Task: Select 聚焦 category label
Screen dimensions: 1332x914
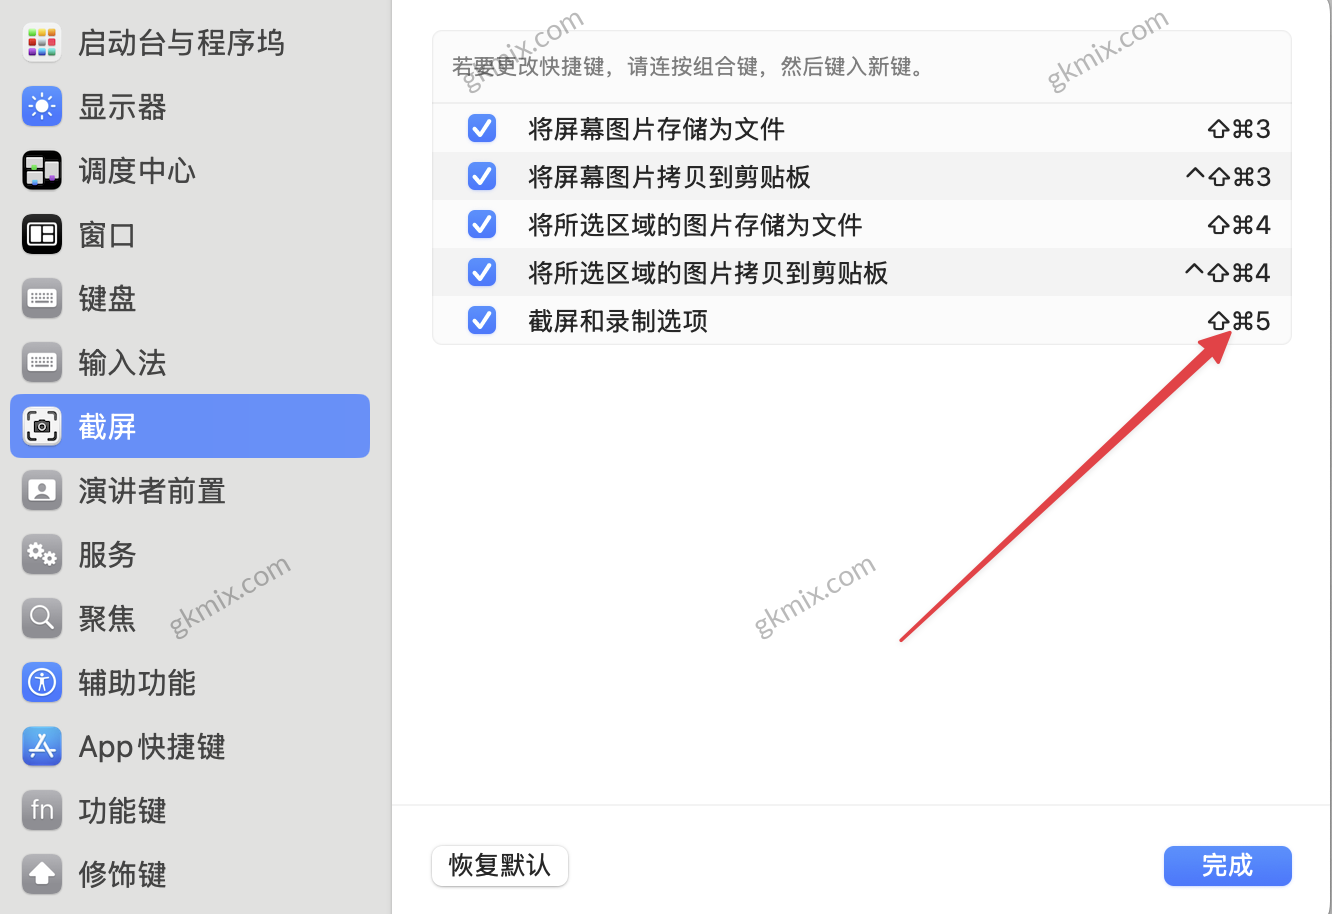Action: coord(107,619)
